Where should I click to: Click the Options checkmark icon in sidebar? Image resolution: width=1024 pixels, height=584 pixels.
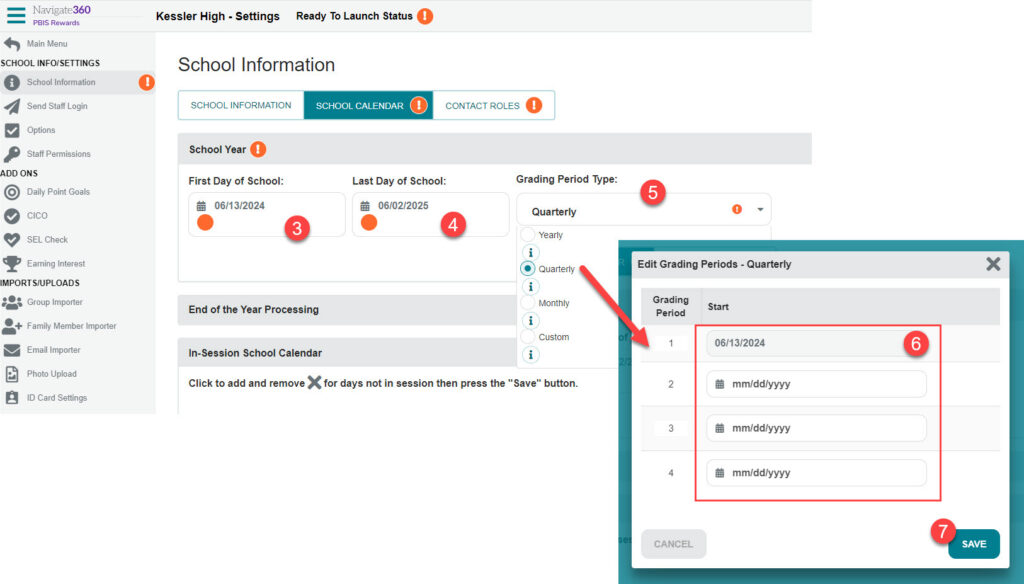click(x=12, y=130)
